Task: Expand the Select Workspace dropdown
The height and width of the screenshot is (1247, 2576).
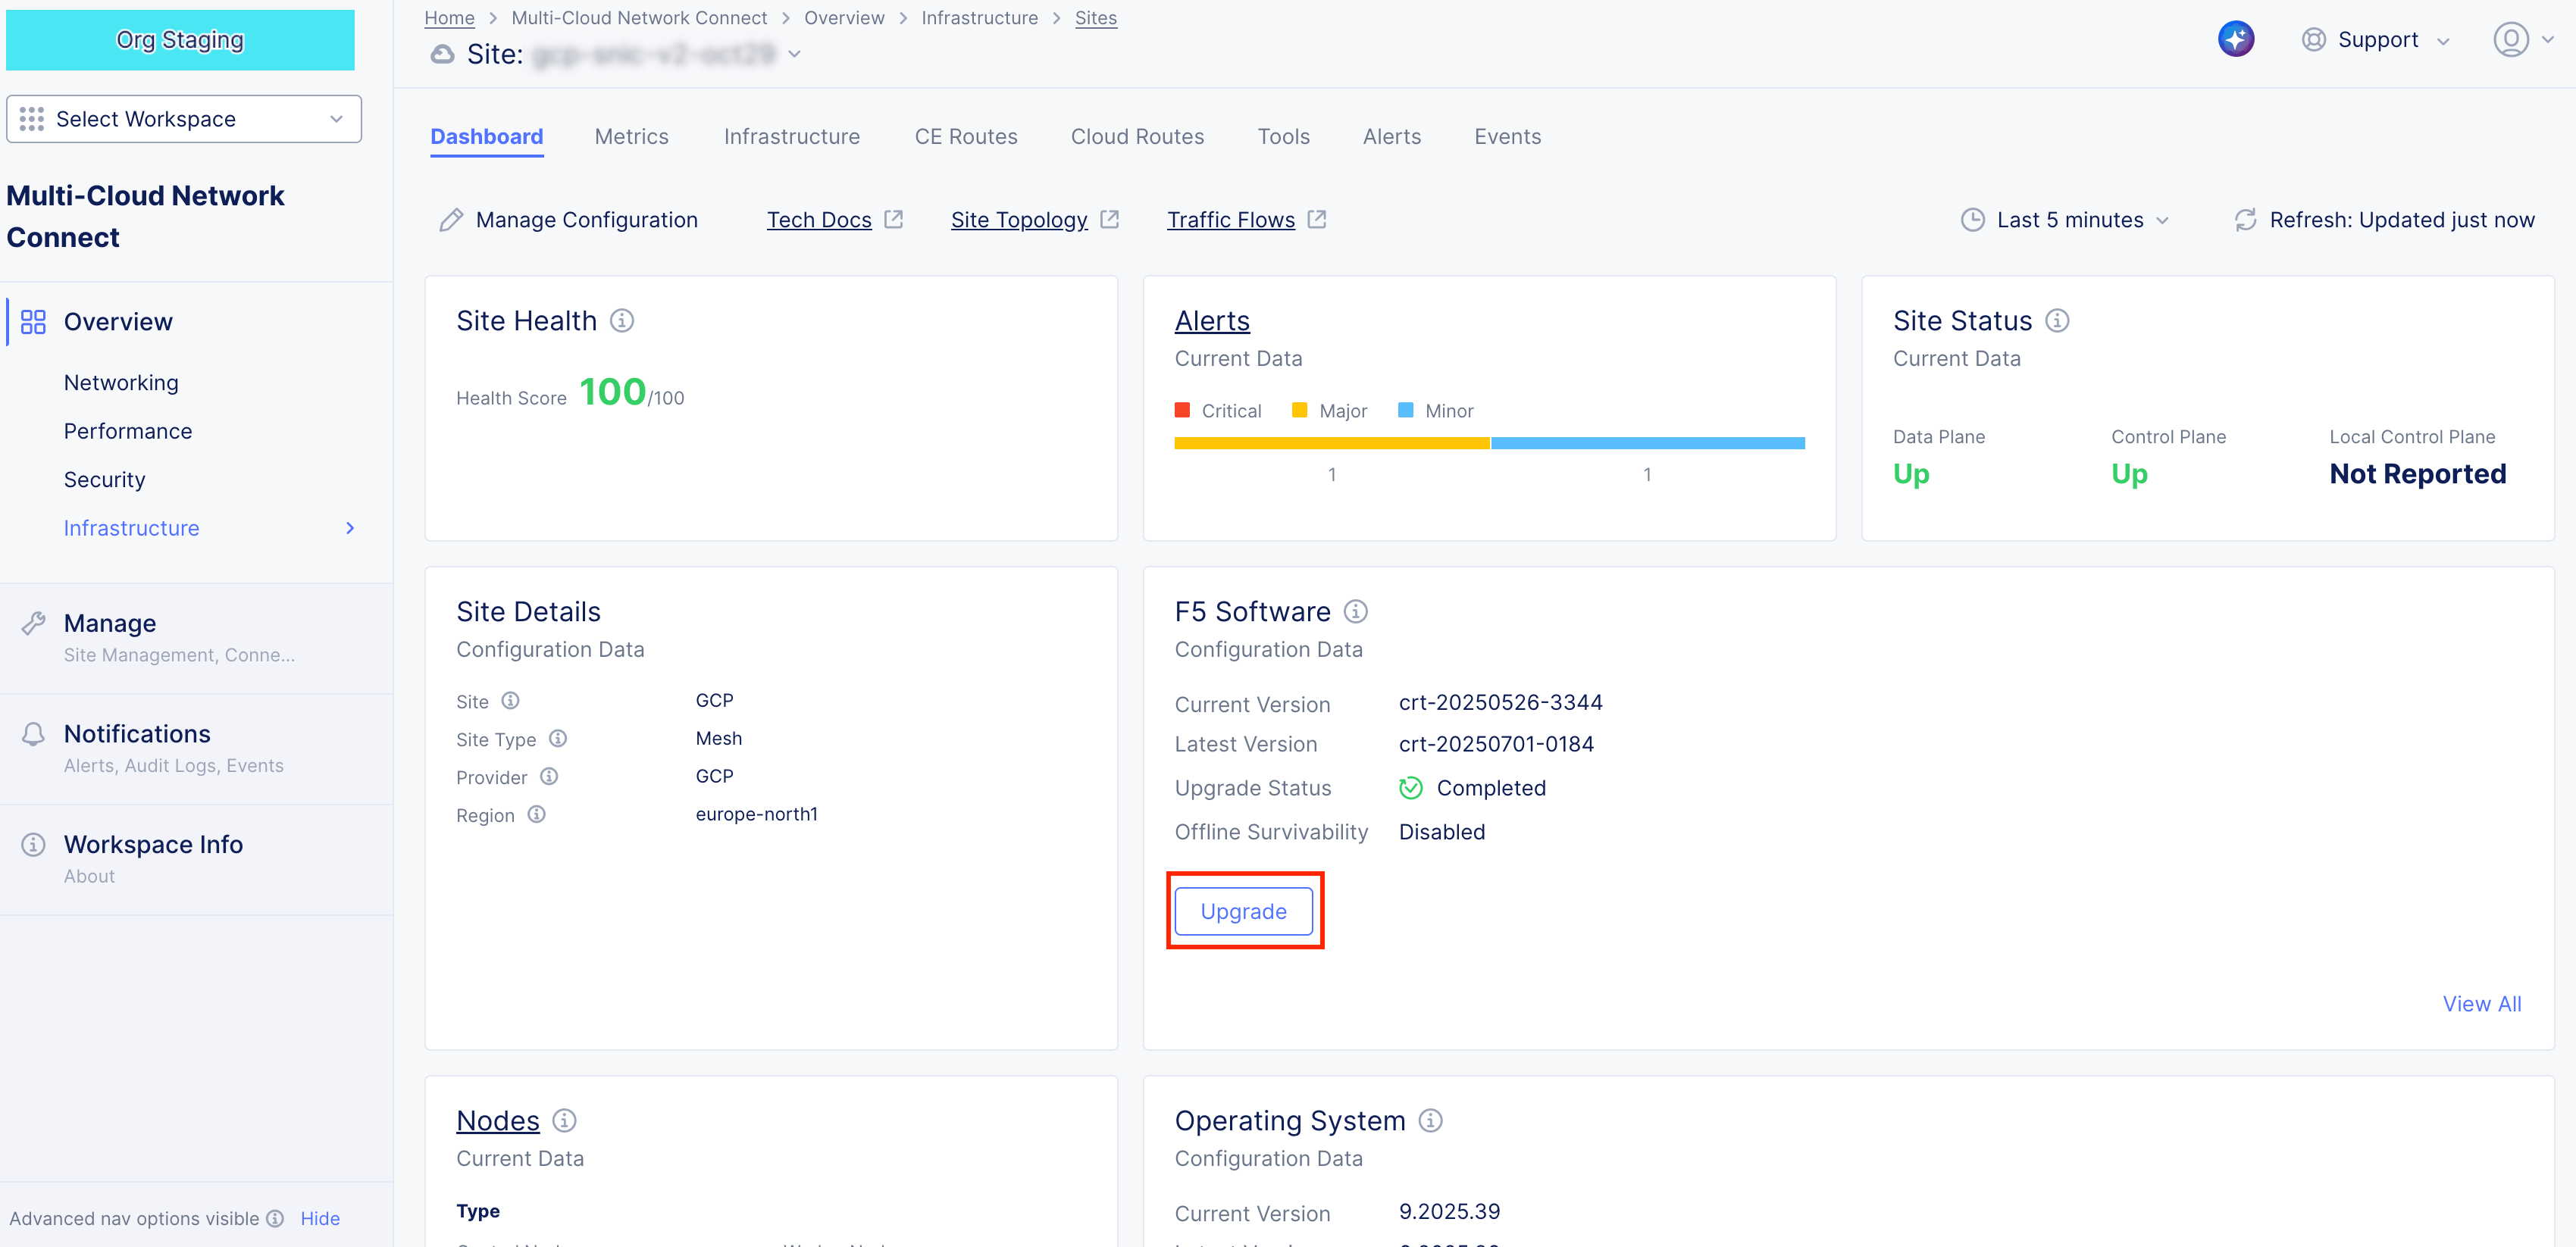Action: 183,118
